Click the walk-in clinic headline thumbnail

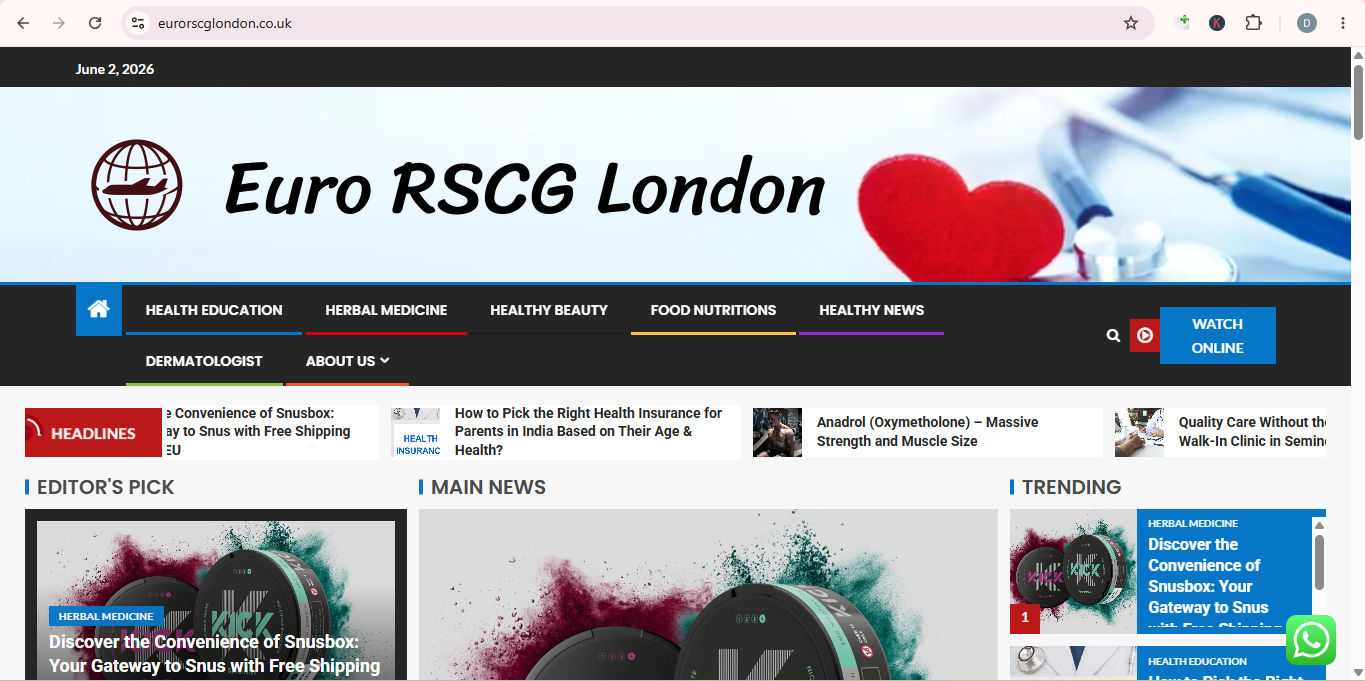pos(1139,432)
